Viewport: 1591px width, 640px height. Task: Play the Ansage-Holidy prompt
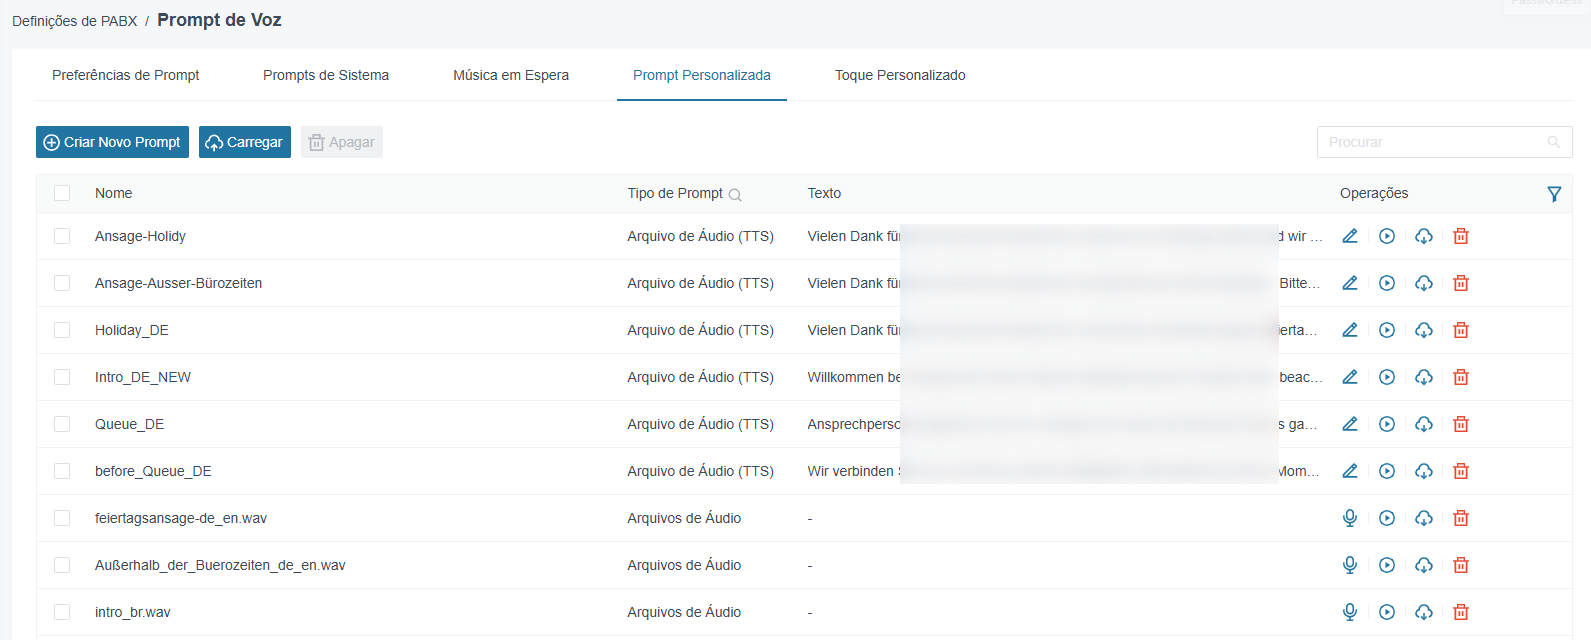pyautogui.click(x=1387, y=236)
